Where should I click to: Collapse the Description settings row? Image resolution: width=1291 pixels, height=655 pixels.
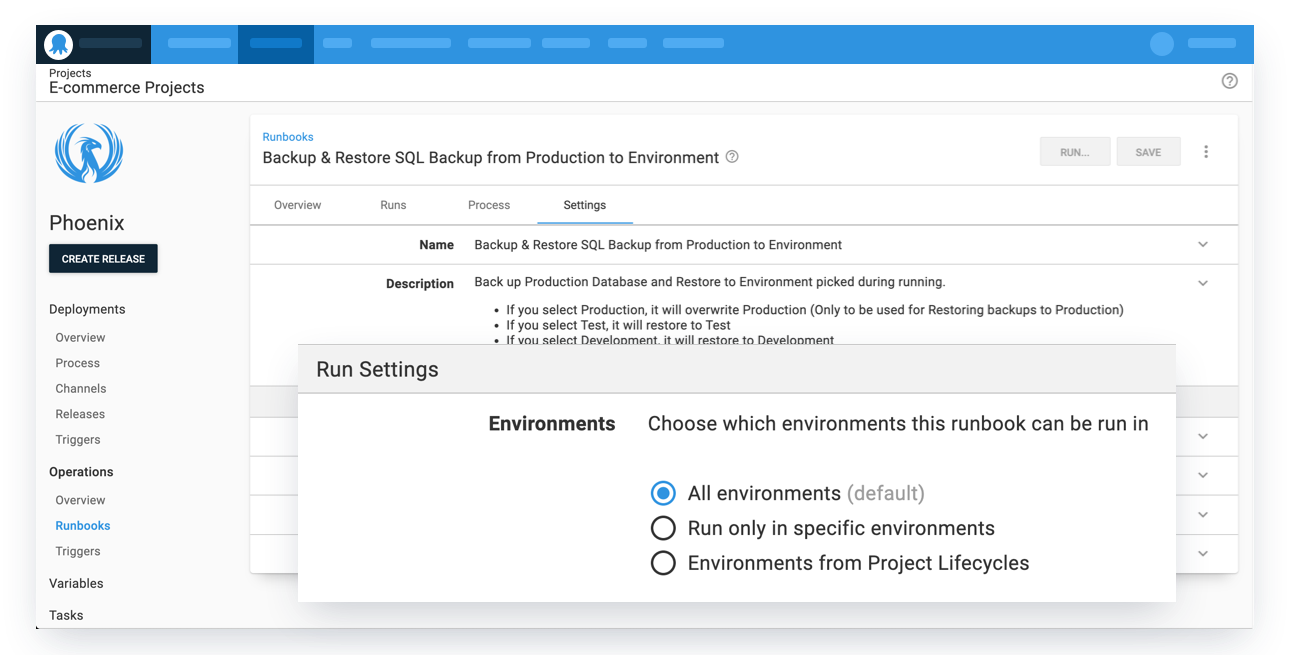[1203, 283]
